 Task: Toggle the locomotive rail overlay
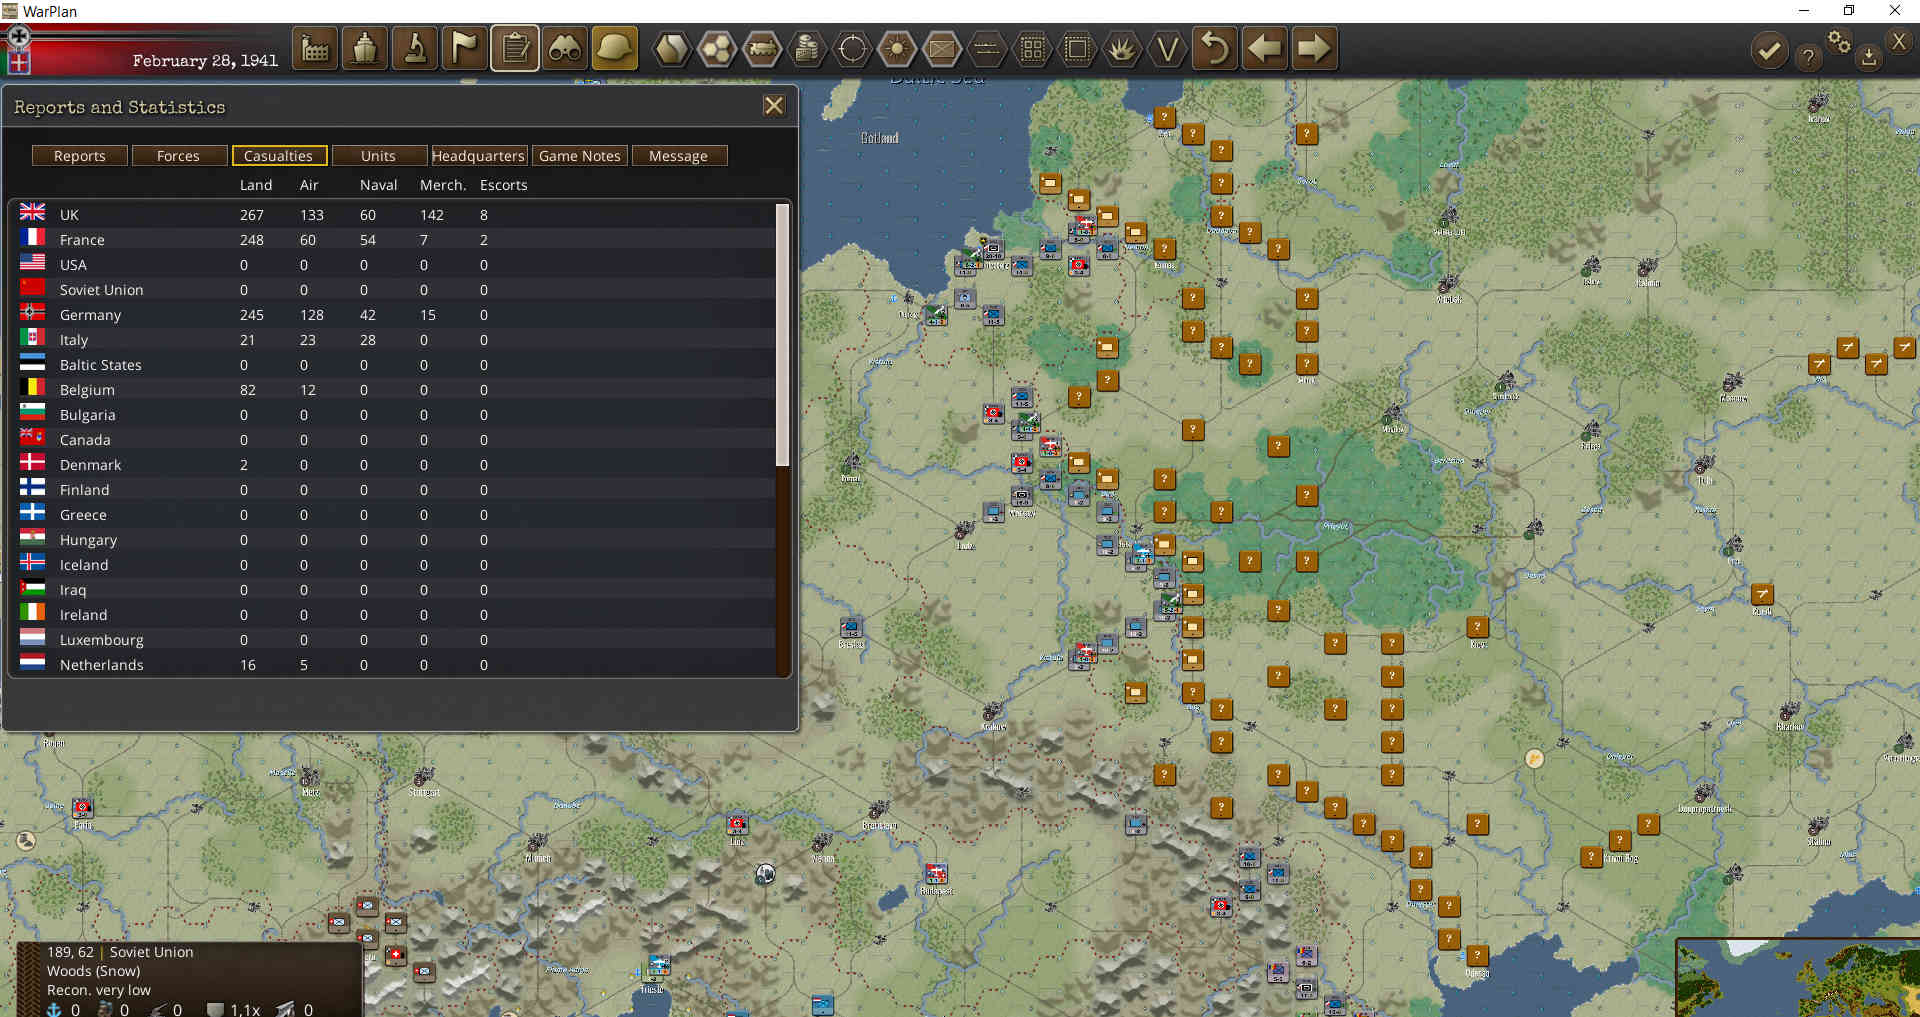[762, 48]
